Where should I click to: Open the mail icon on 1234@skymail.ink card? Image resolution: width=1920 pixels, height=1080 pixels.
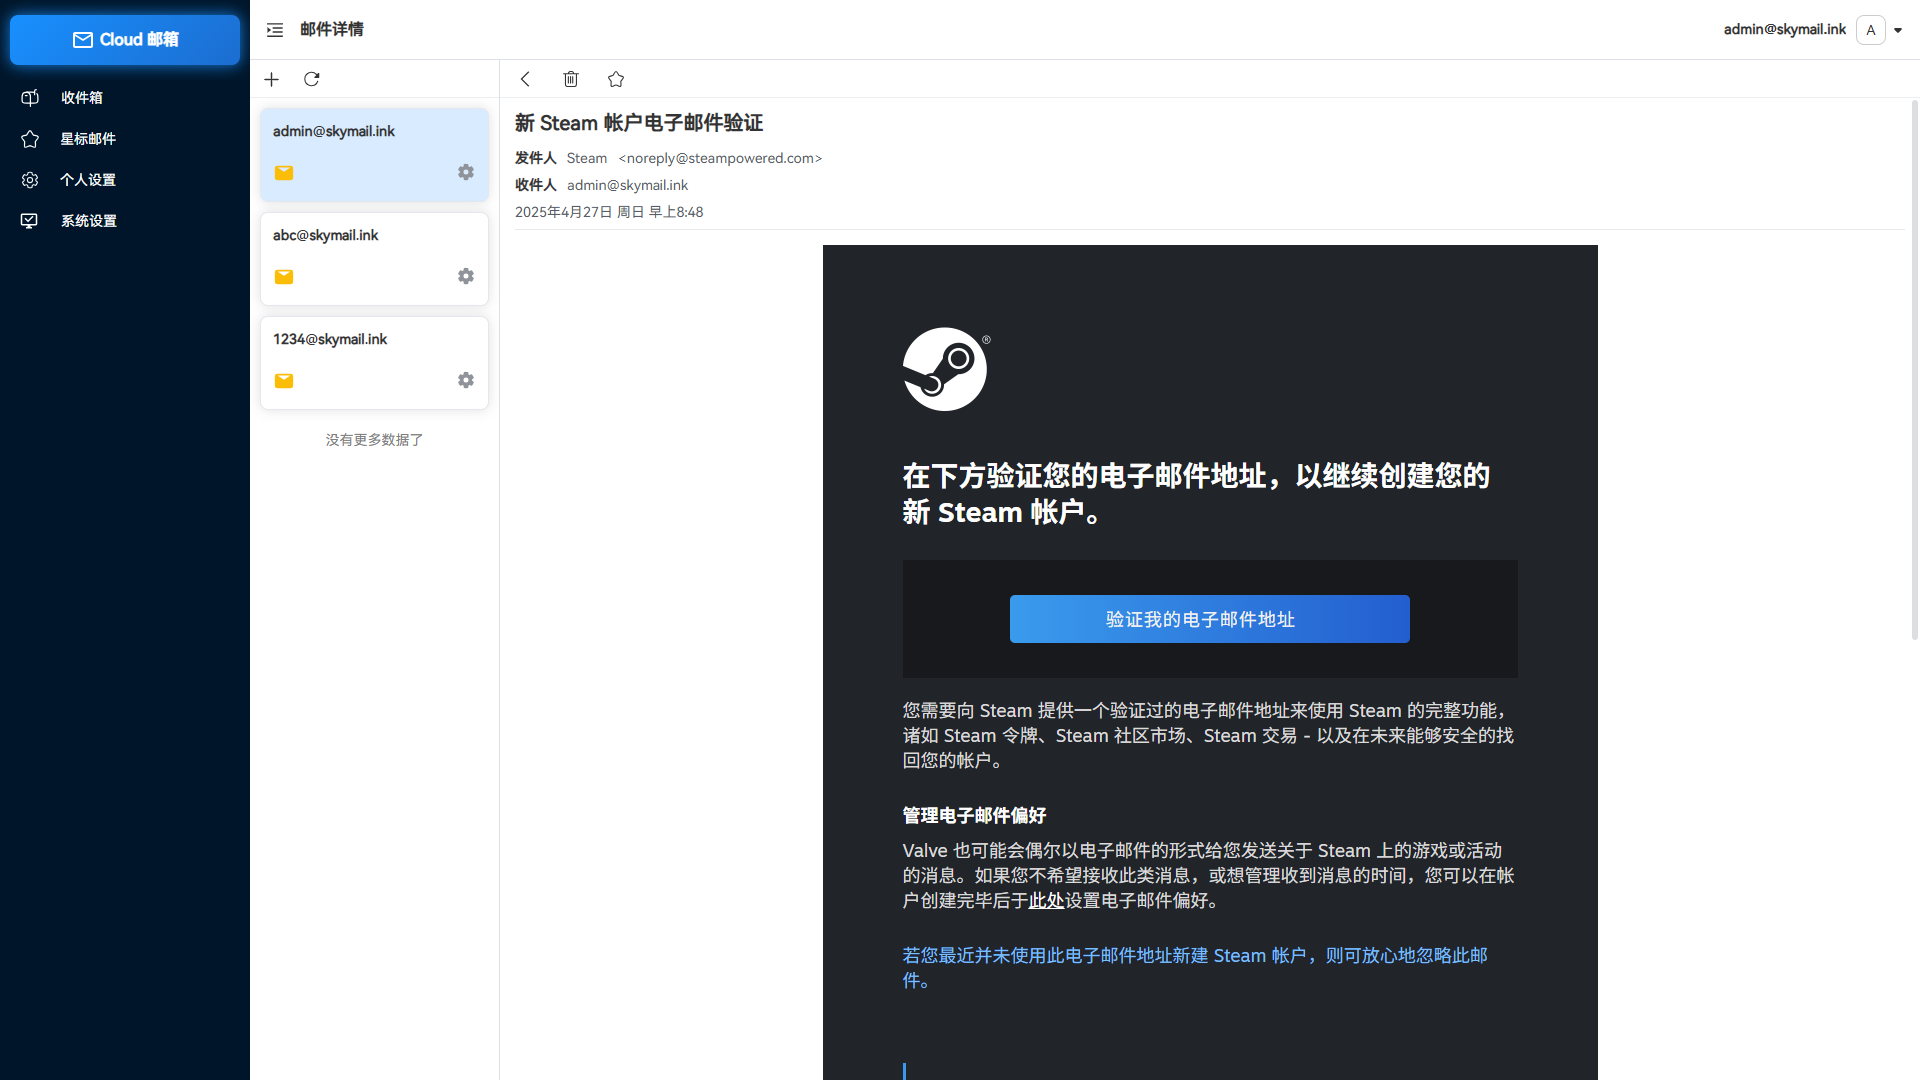click(x=284, y=381)
